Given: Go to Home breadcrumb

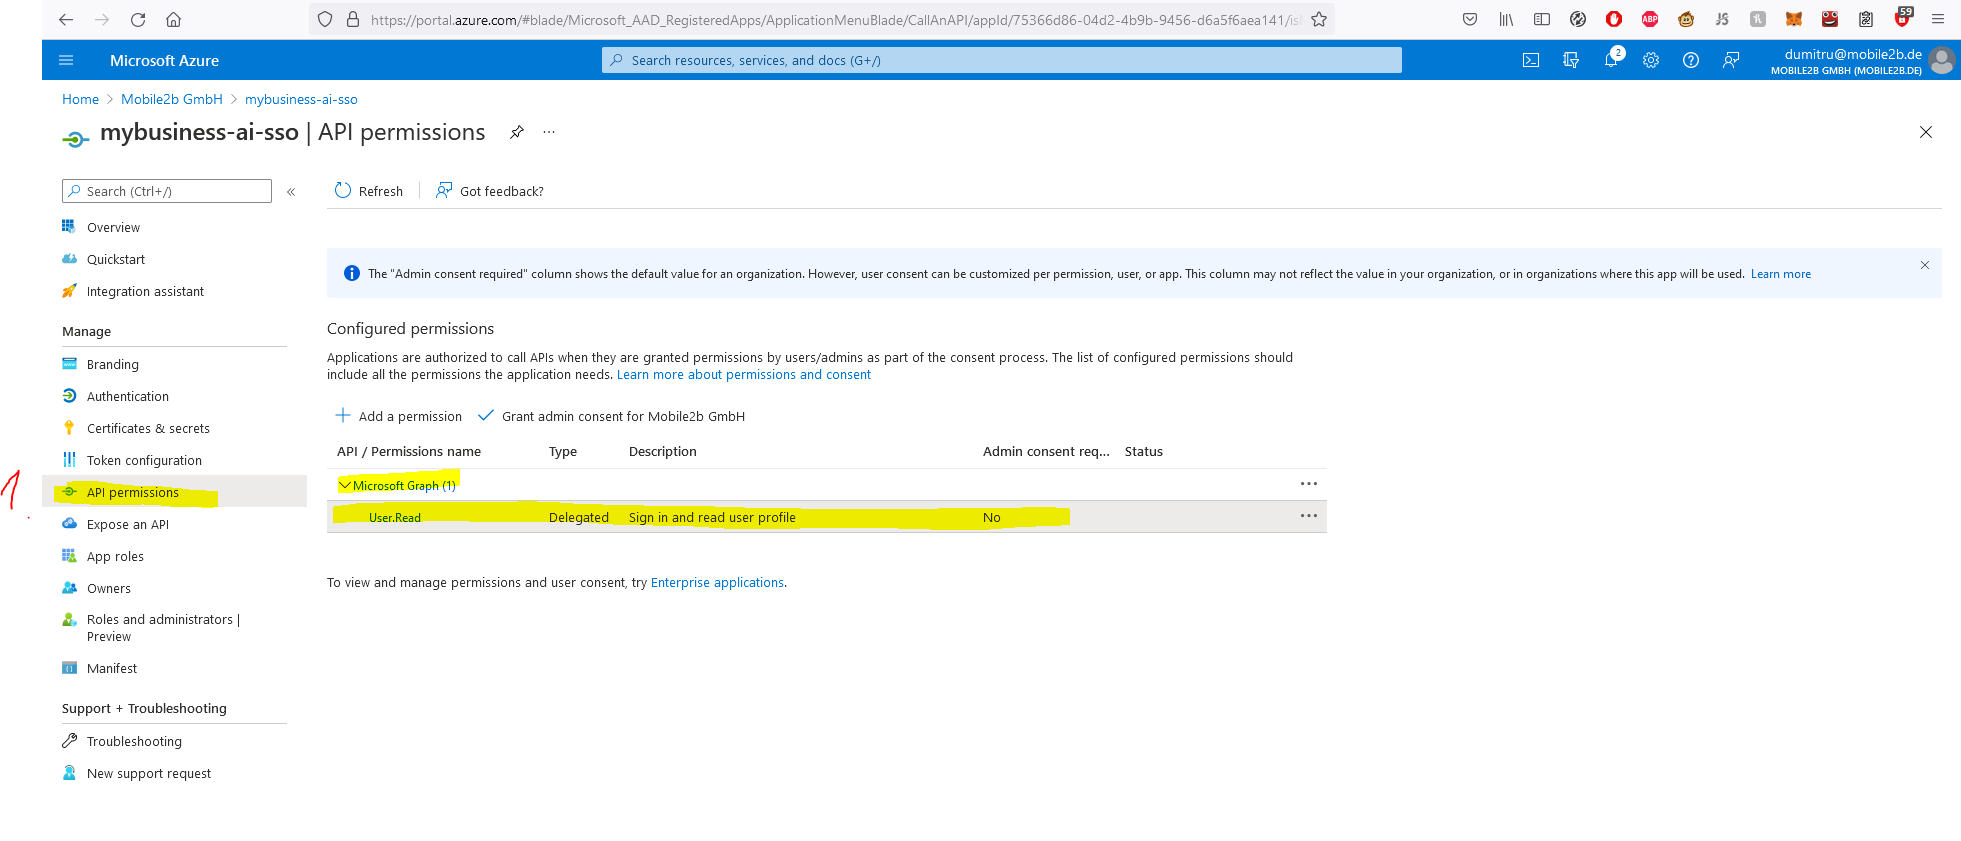Looking at the screenshot, I should [x=80, y=99].
